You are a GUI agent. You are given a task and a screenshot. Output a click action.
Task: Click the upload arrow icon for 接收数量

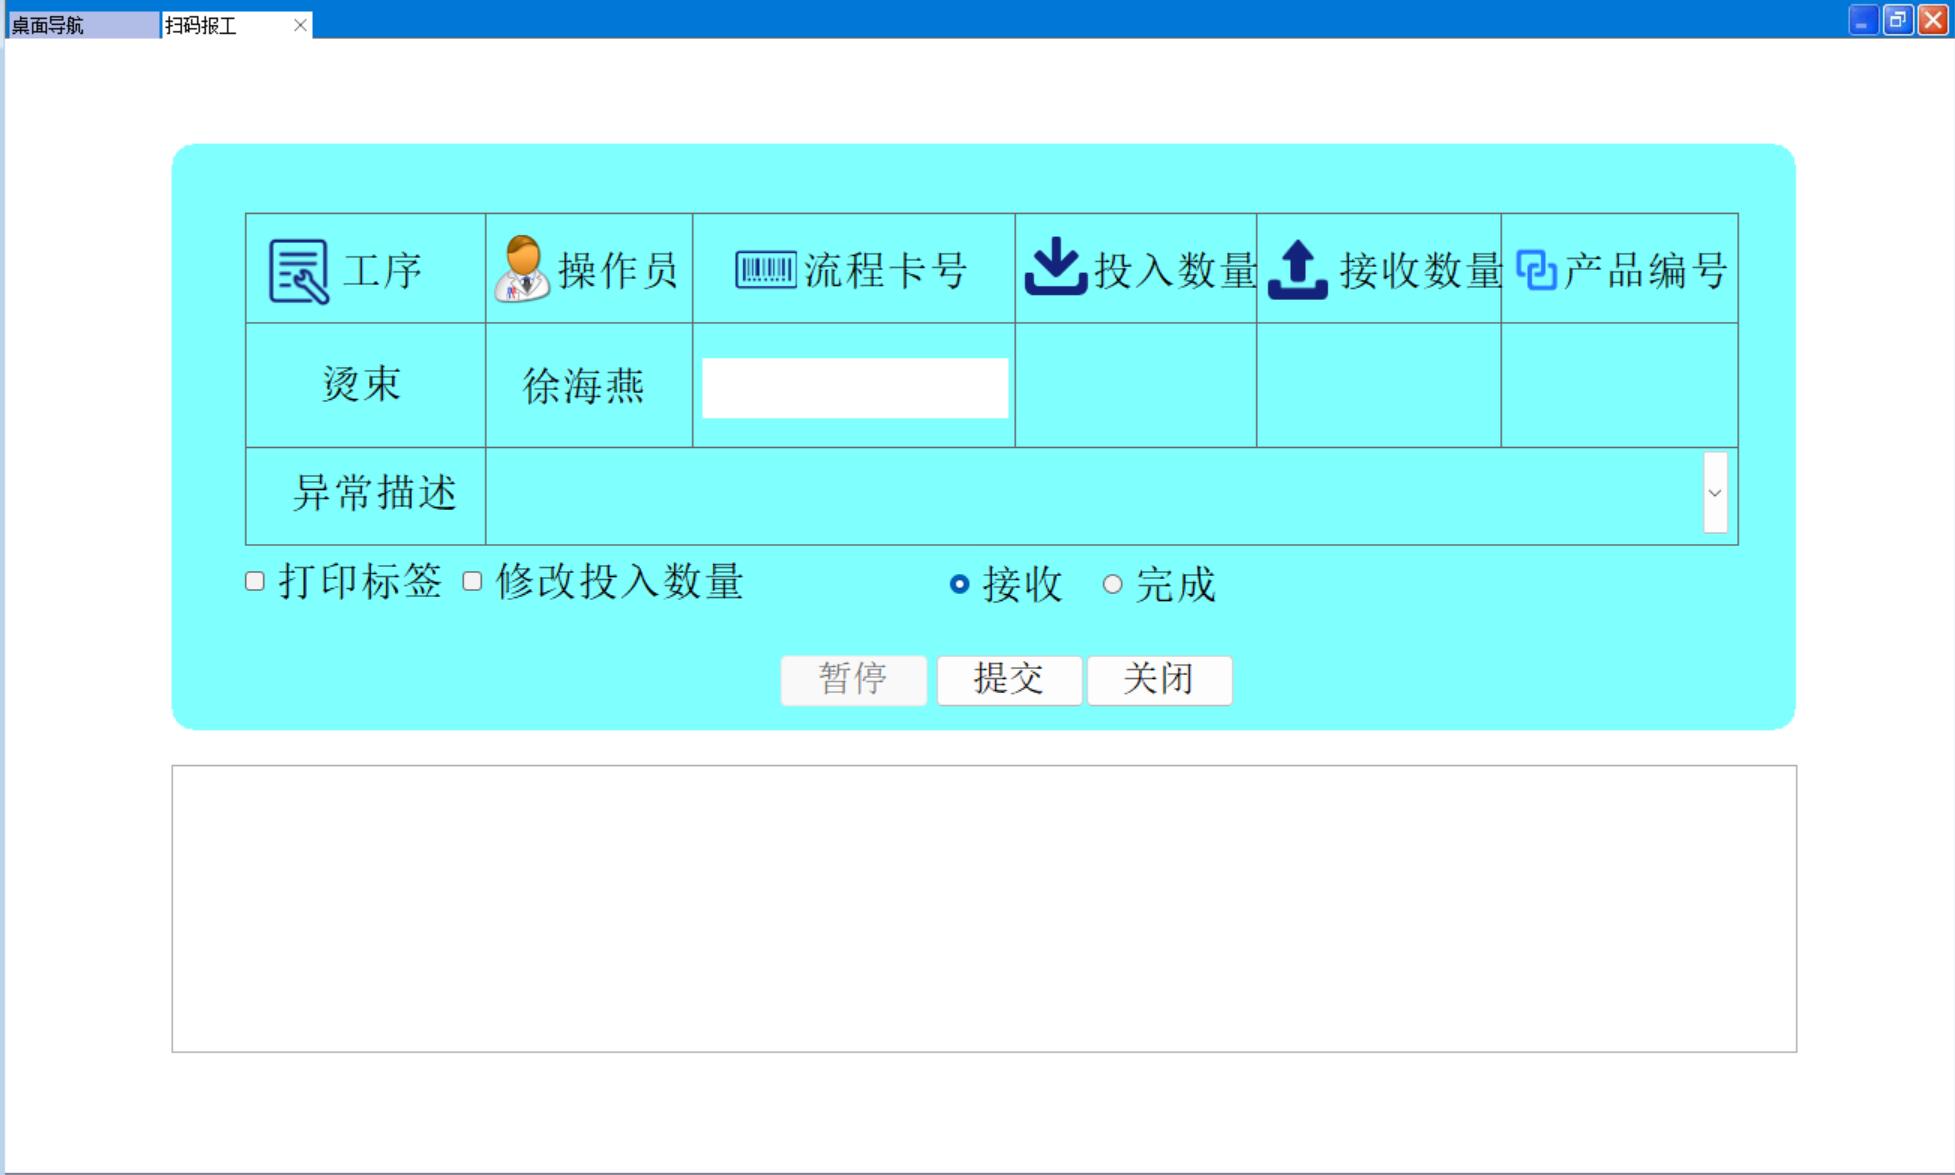pos(1297,269)
